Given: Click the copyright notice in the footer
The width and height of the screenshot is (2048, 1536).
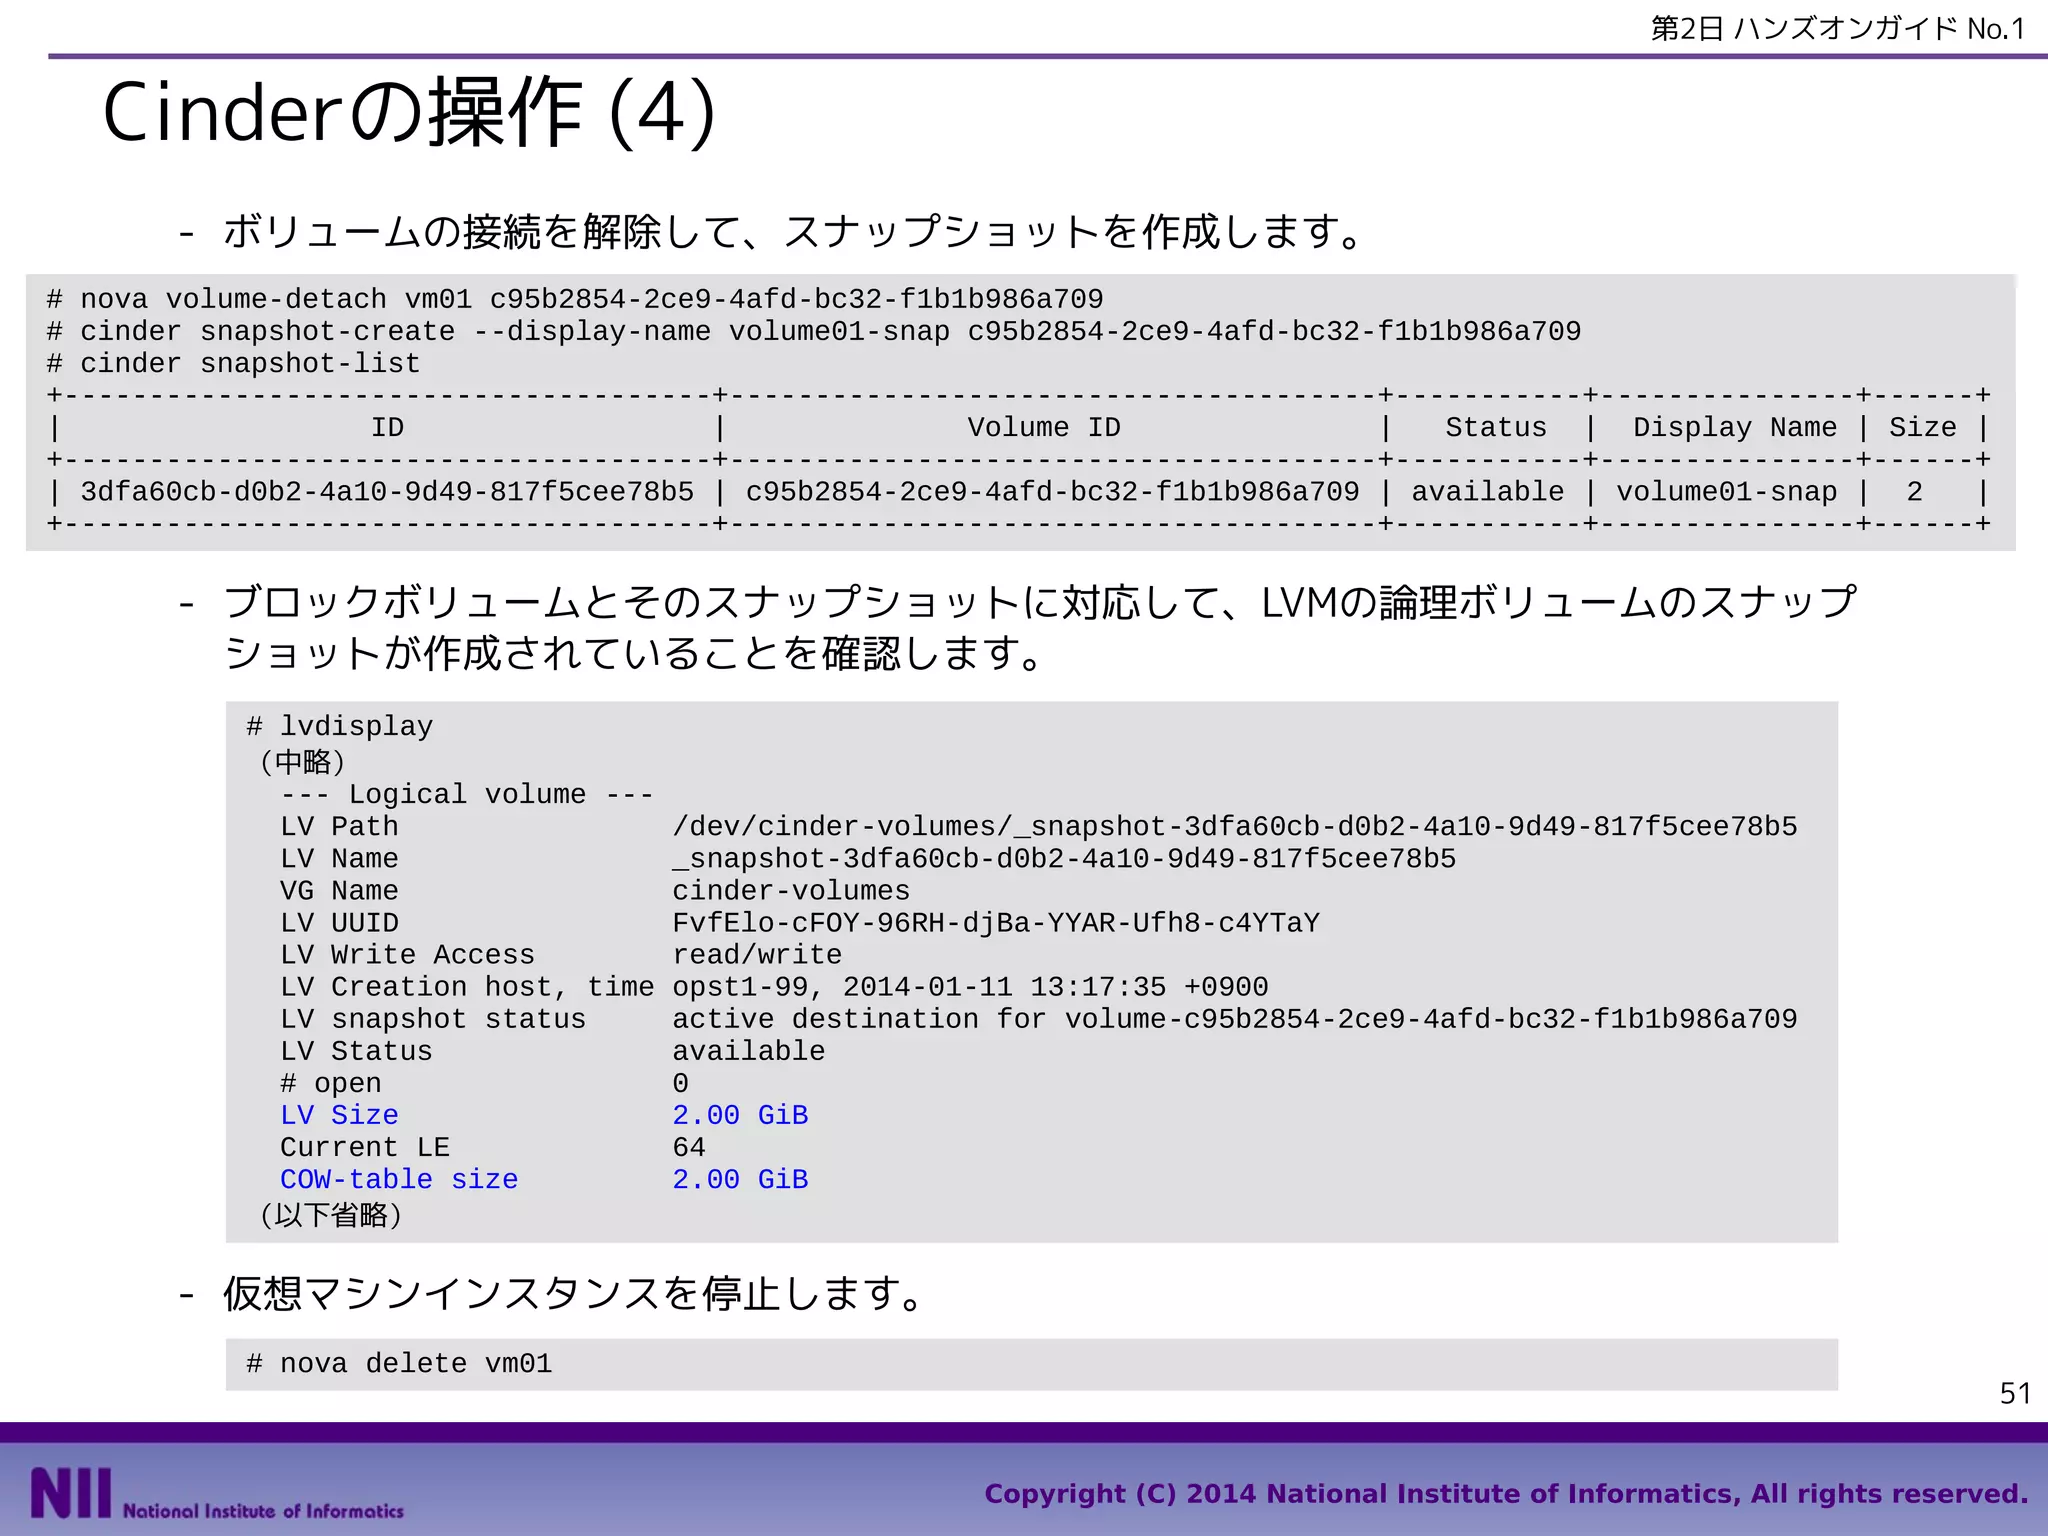Looking at the screenshot, I should coord(1506,1493).
